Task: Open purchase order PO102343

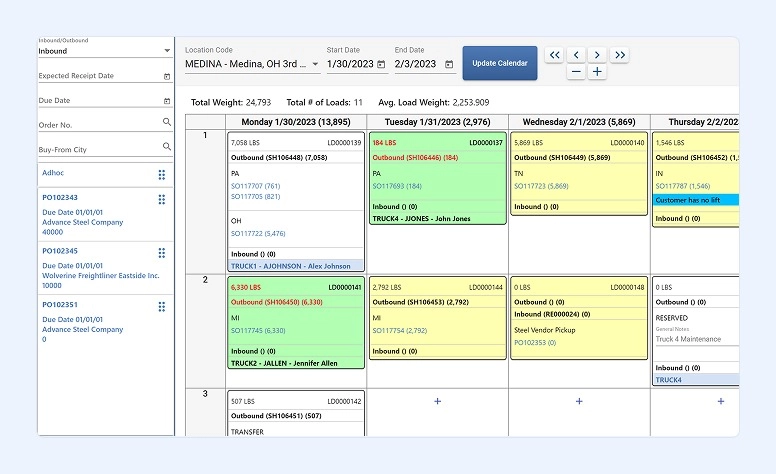Action: (x=60, y=197)
